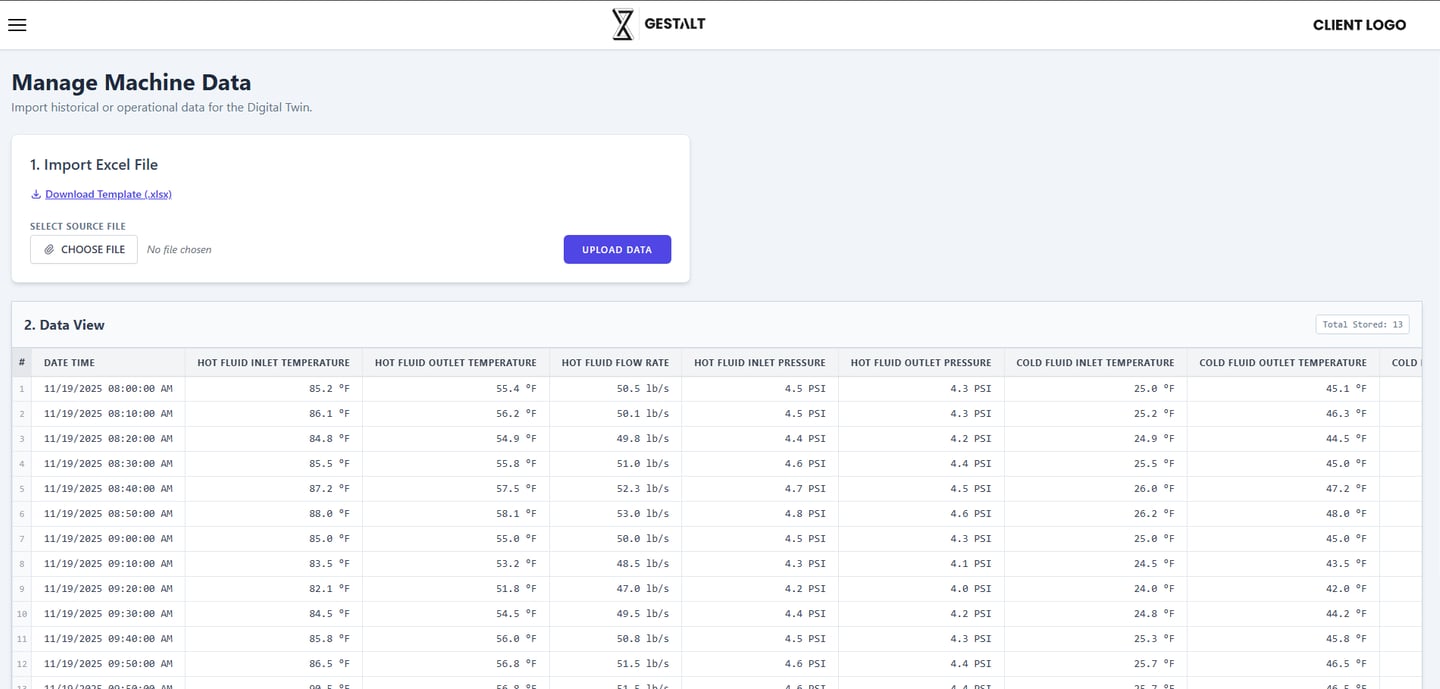Select the 11/19/2025 08:50:00 AM cell
This screenshot has width=1440, height=689.
click(x=108, y=513)
